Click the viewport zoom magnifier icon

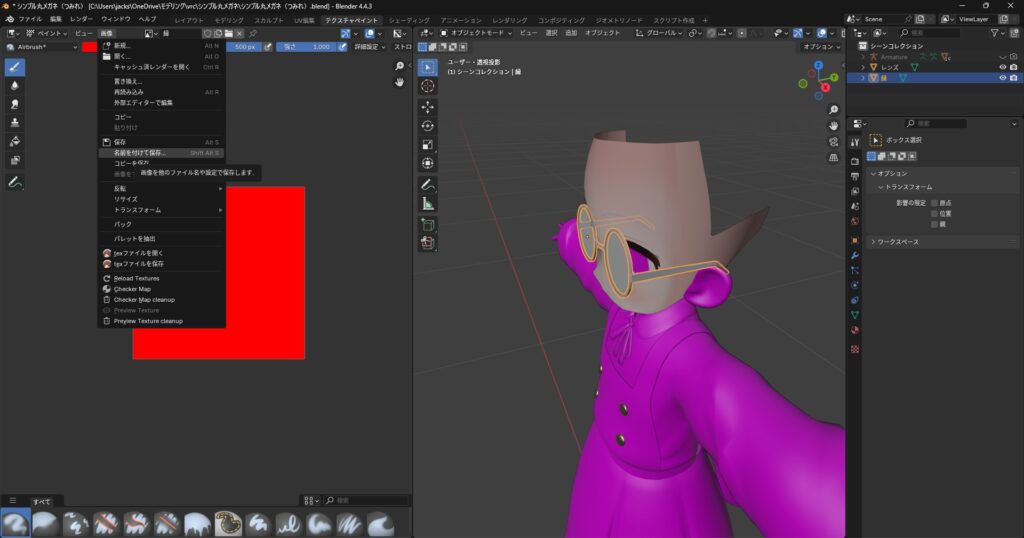click(x=833, y=110)
